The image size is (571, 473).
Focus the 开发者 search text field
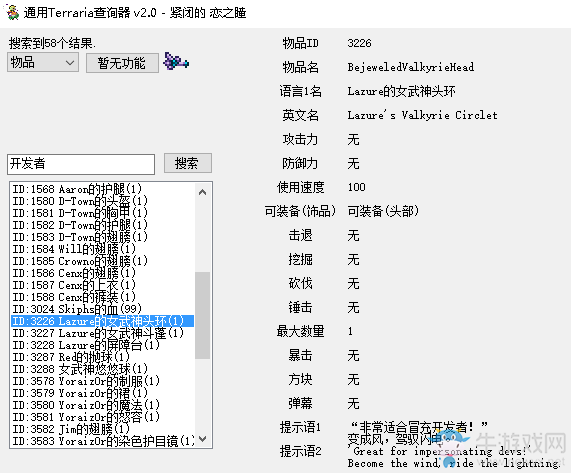81,164
